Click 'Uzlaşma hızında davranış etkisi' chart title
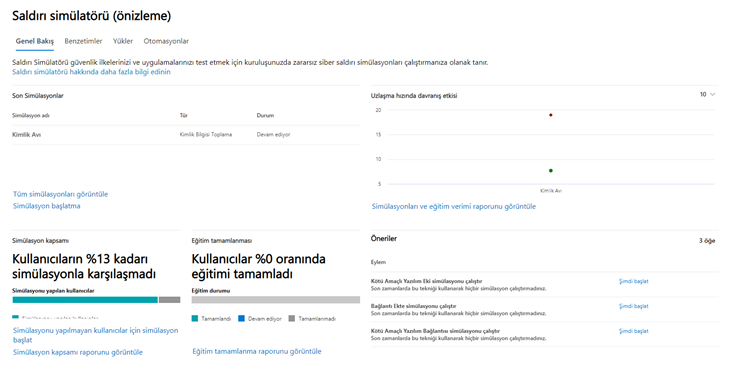 pos(414,95)
